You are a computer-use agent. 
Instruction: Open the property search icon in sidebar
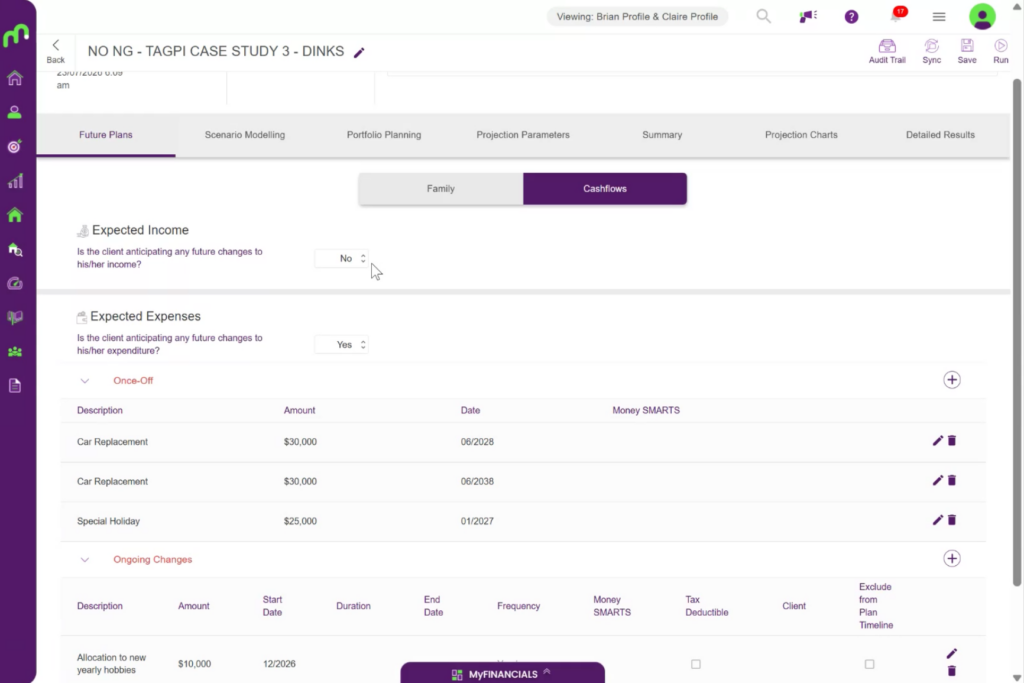[x=14, y=249]
